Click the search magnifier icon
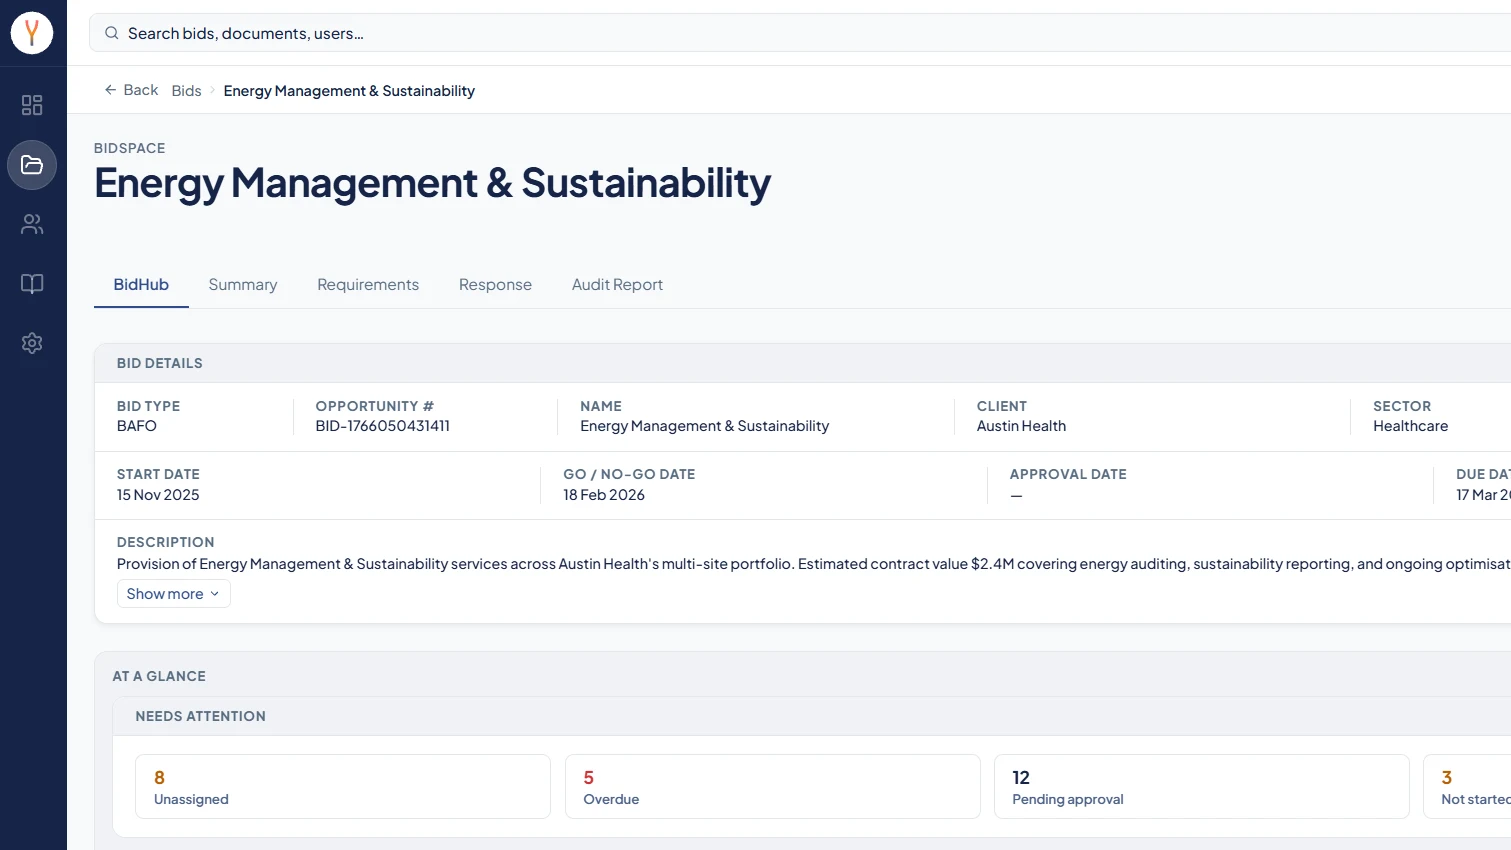Screen dimensions: 1511x850 [x=112, y=33]
